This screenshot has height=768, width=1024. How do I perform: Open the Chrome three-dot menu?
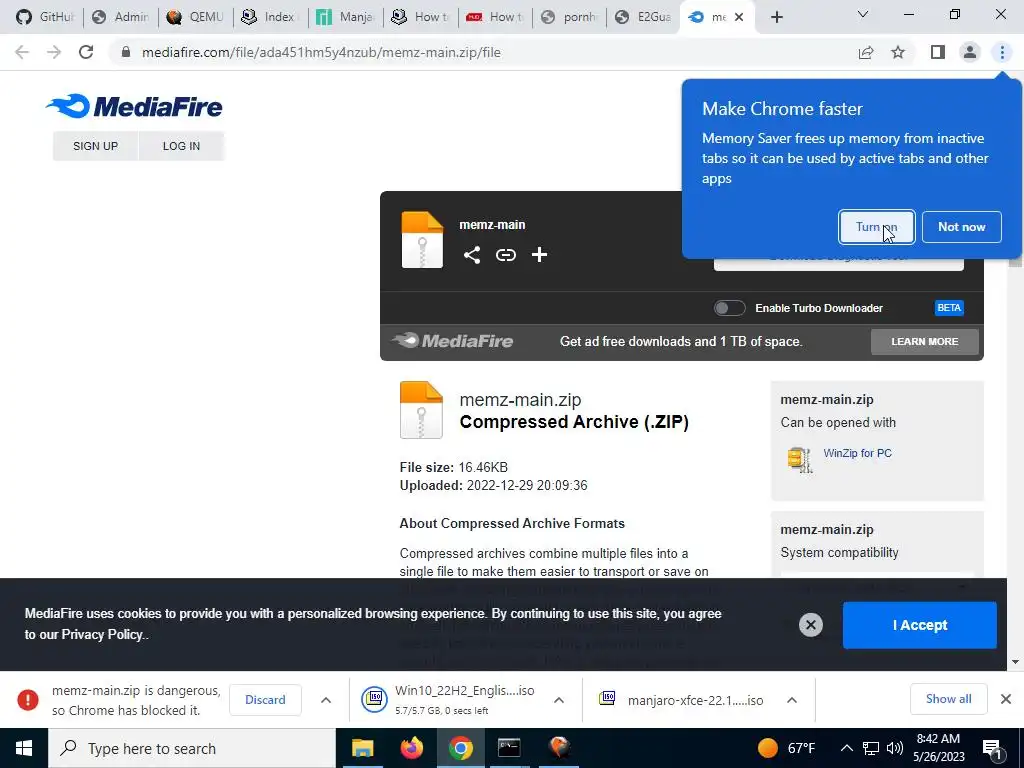(1002, 52)
